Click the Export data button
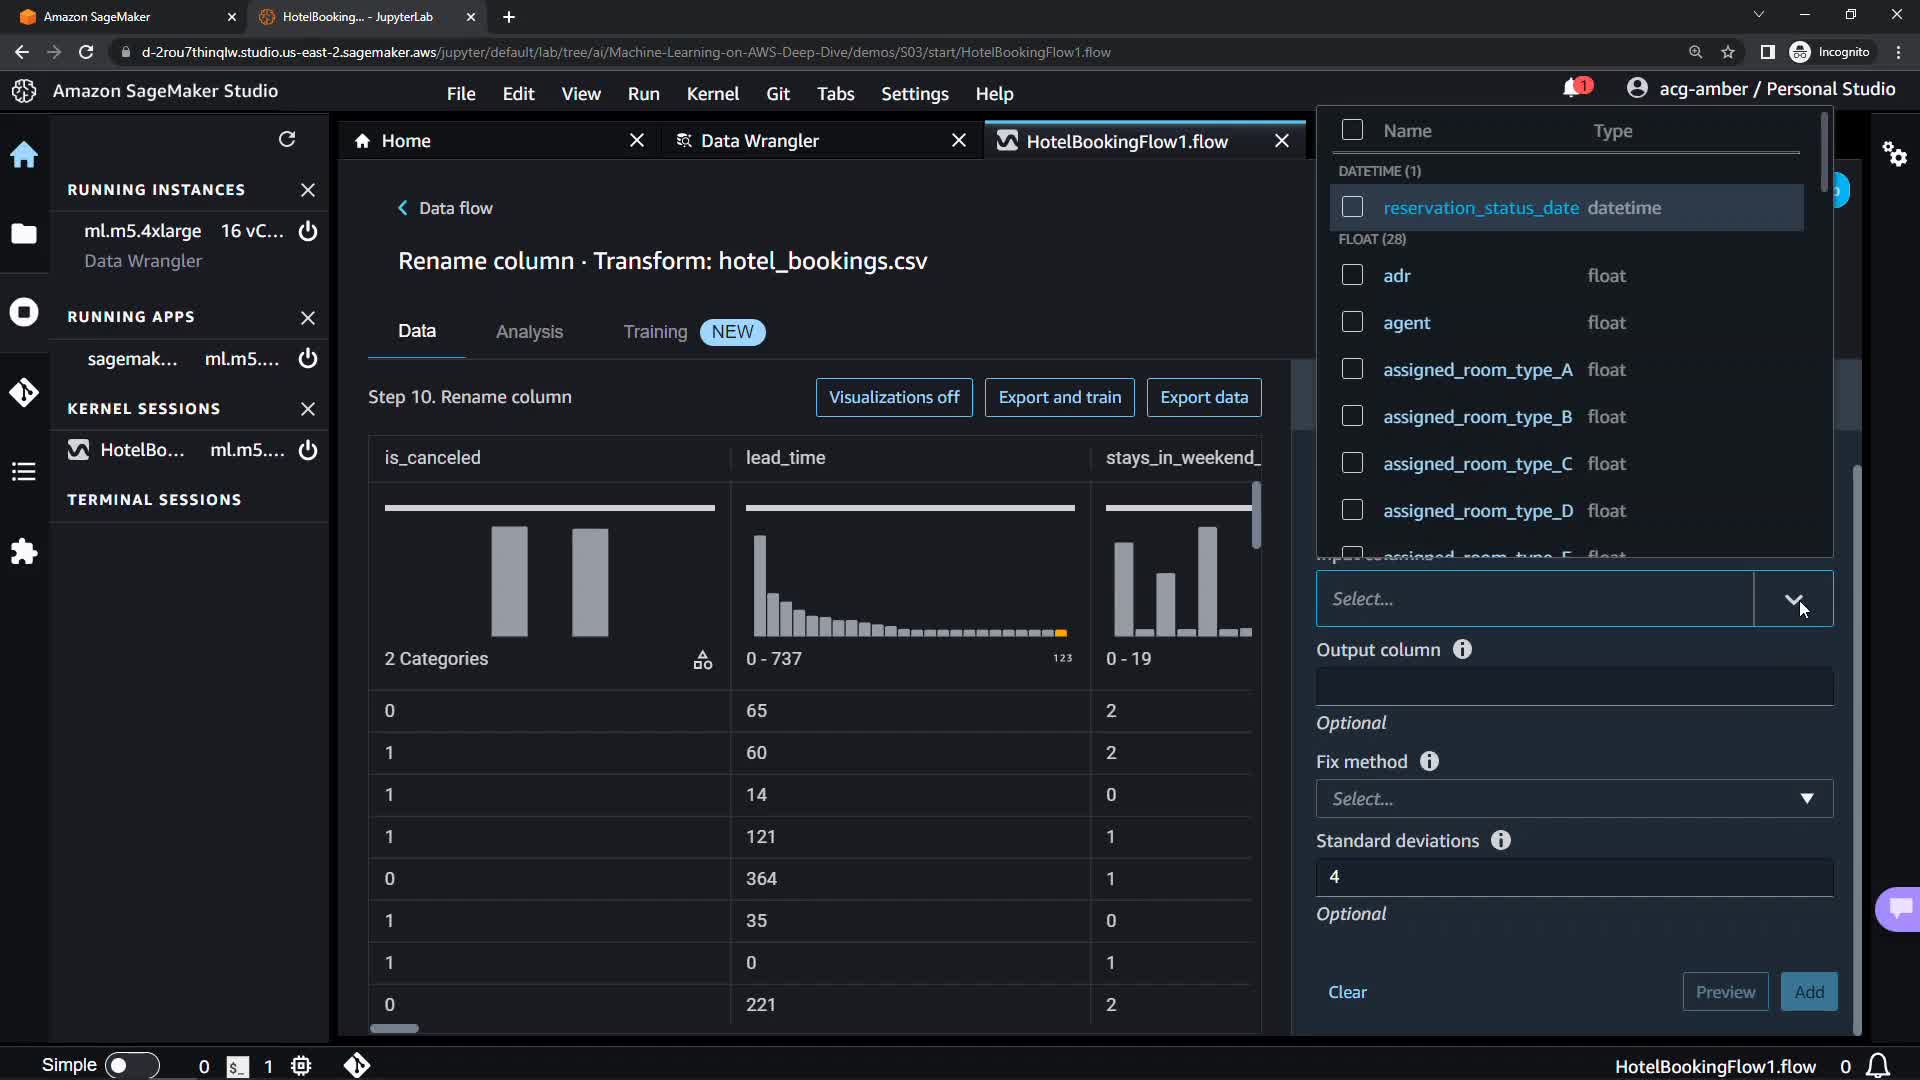This screenshot has height=1080, width=1920. (x=1203, y=397)
